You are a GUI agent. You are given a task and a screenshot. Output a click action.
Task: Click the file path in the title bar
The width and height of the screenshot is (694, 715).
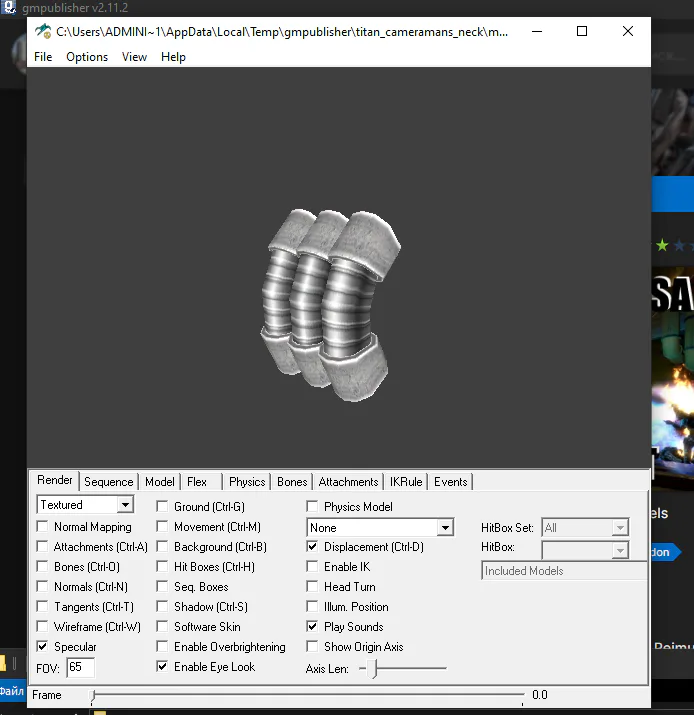[x=282, y=32]
